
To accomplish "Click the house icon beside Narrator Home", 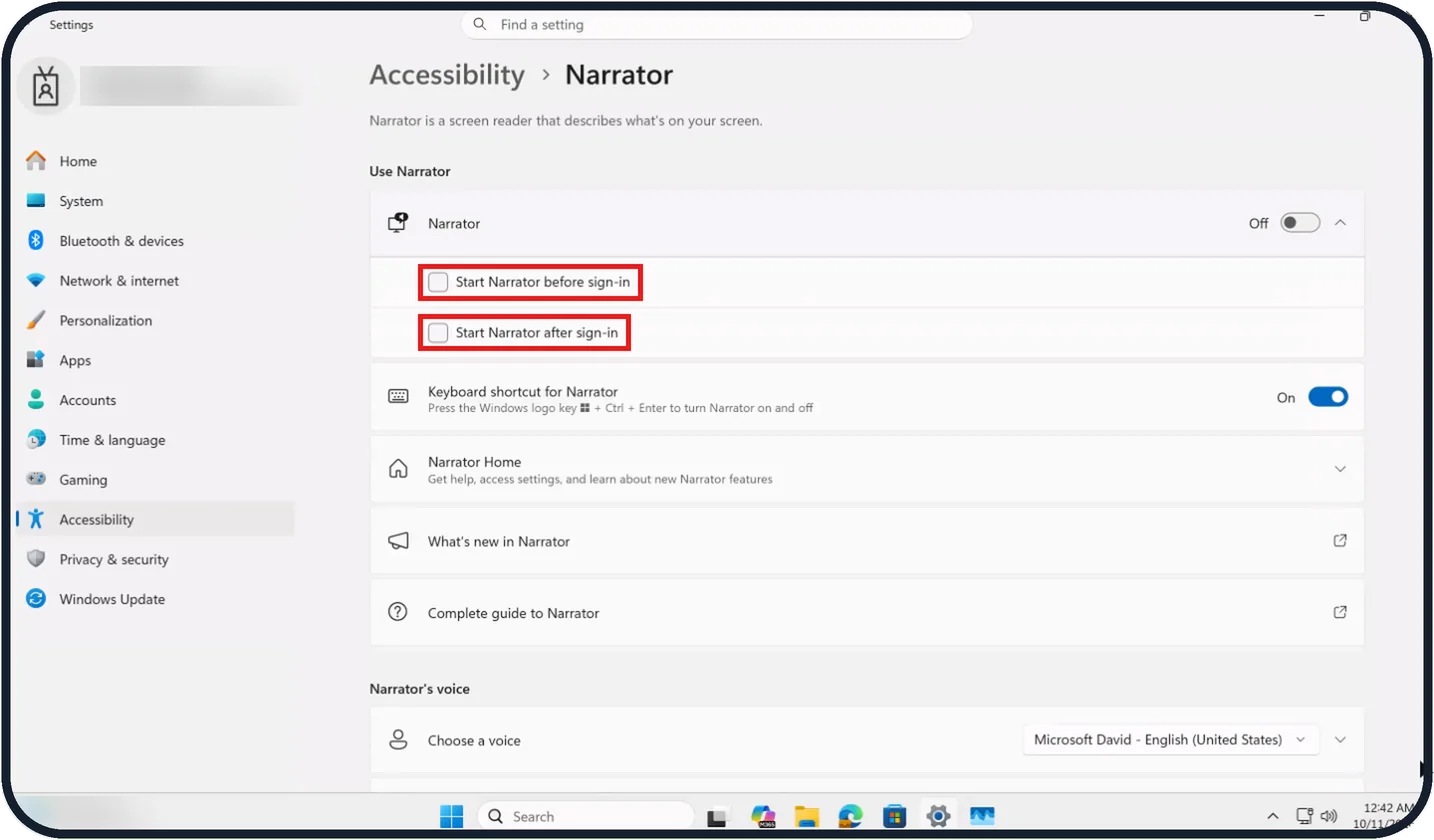I will (398, 469).
